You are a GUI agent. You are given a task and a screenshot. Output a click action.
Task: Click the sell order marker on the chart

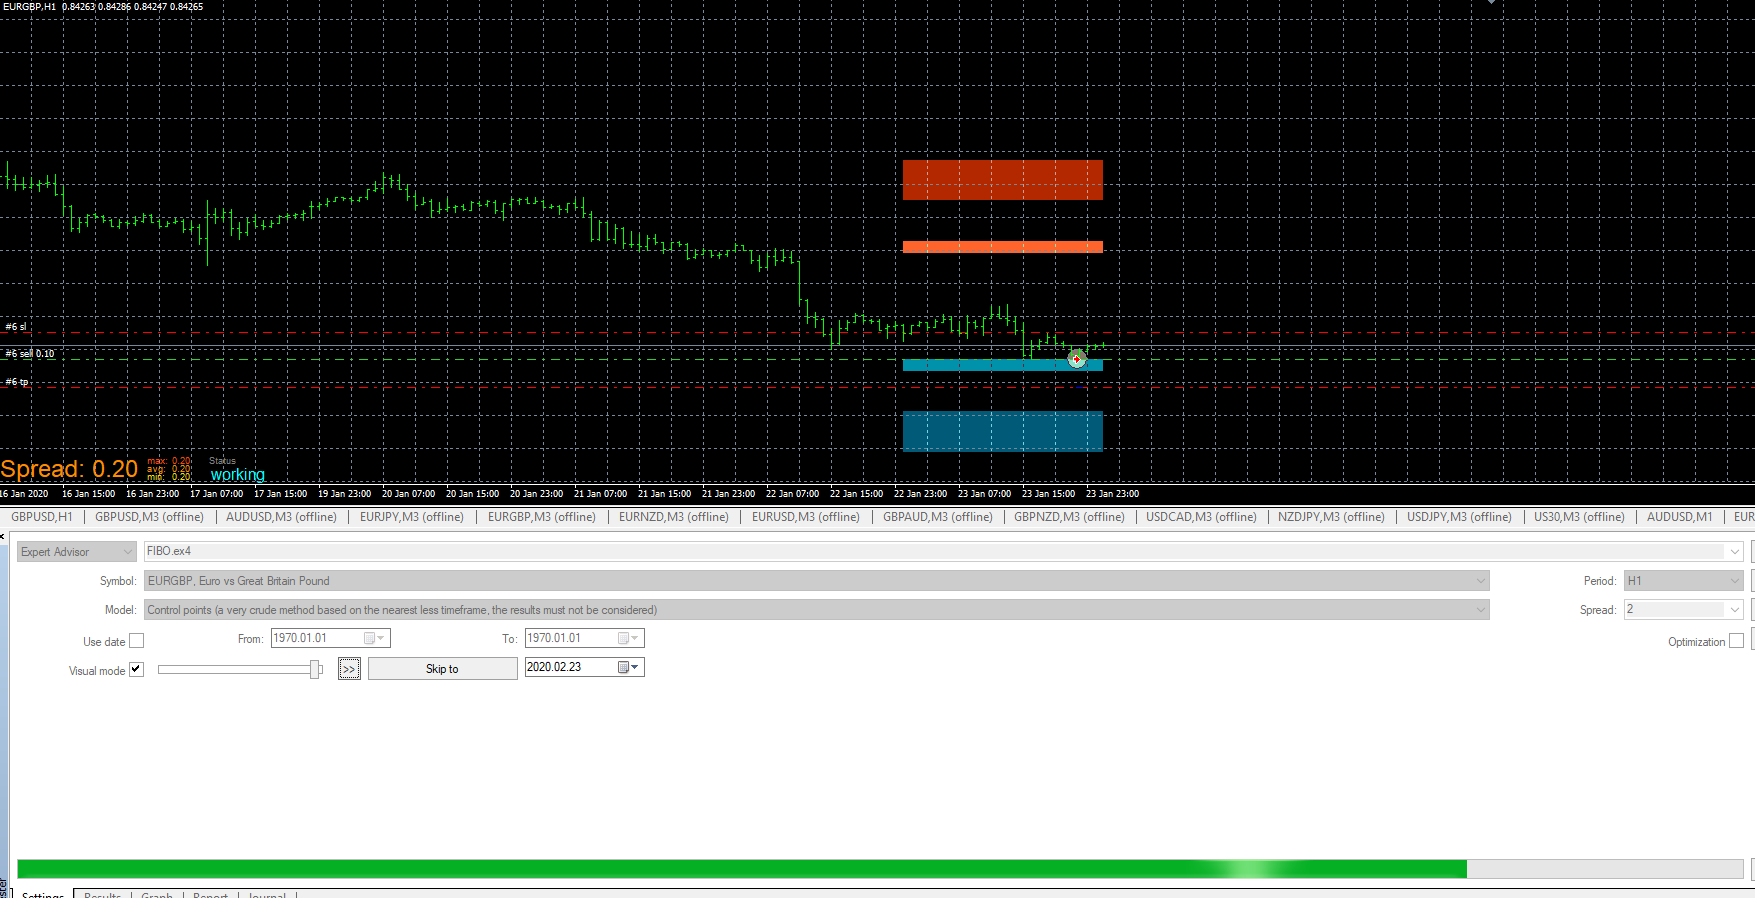(1077, 359)
